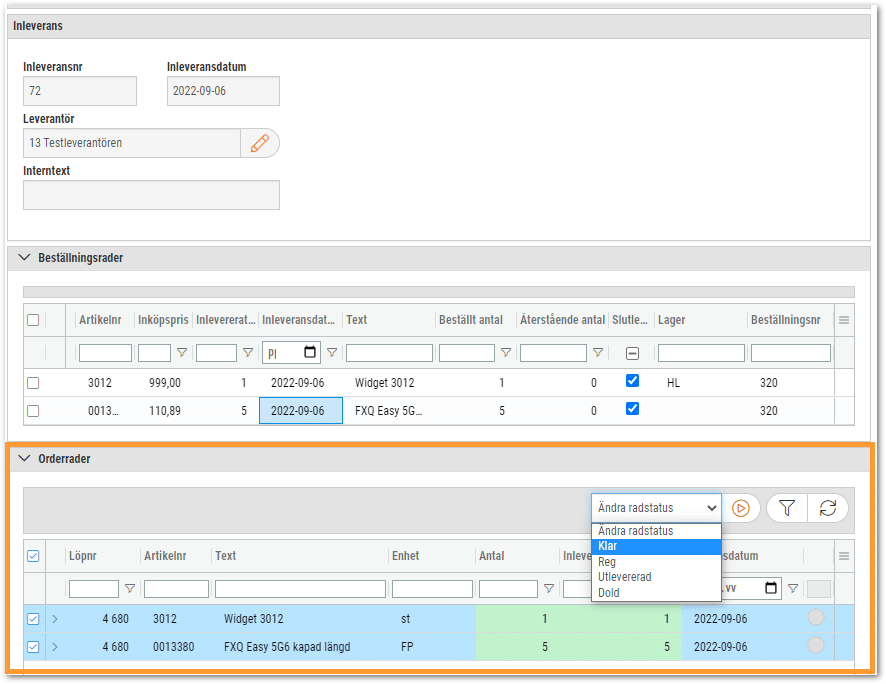Choose Utlevererad in the radstatus list

pyautogui.click(x=656, y=577)
